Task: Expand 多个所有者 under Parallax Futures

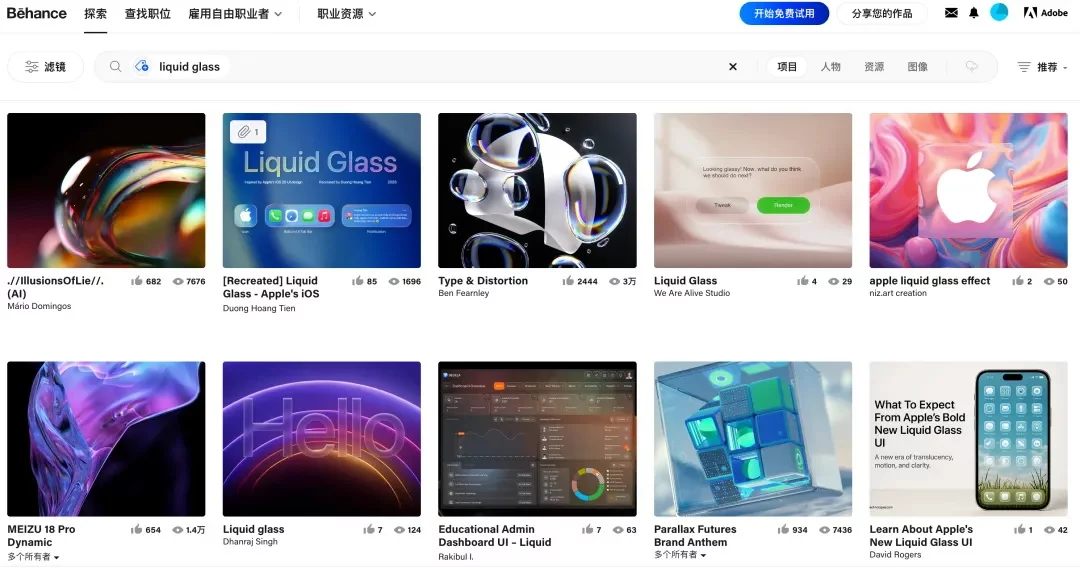Action: click(x=680, y=555)
